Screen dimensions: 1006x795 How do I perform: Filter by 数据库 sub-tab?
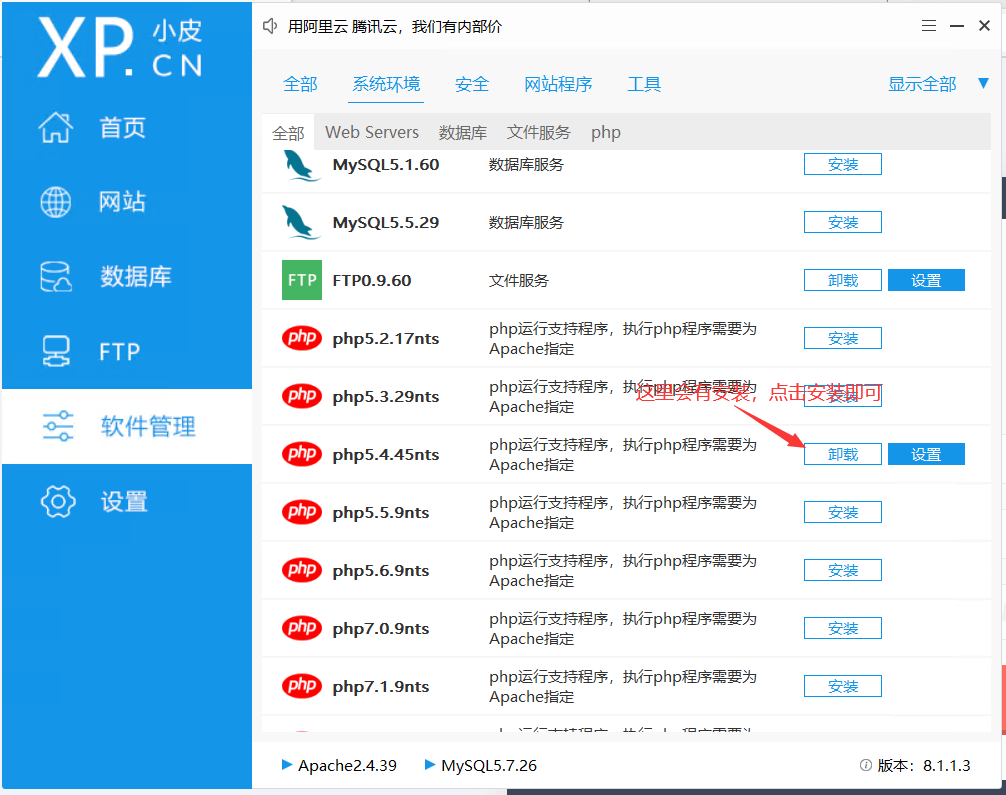(463, 132)
